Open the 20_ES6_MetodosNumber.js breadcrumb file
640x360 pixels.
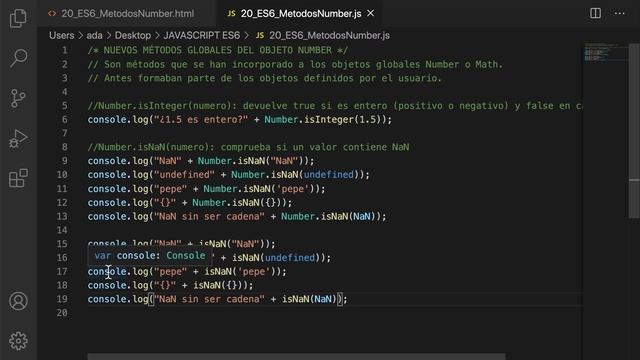pyautogui.click(x=329, y=36)
